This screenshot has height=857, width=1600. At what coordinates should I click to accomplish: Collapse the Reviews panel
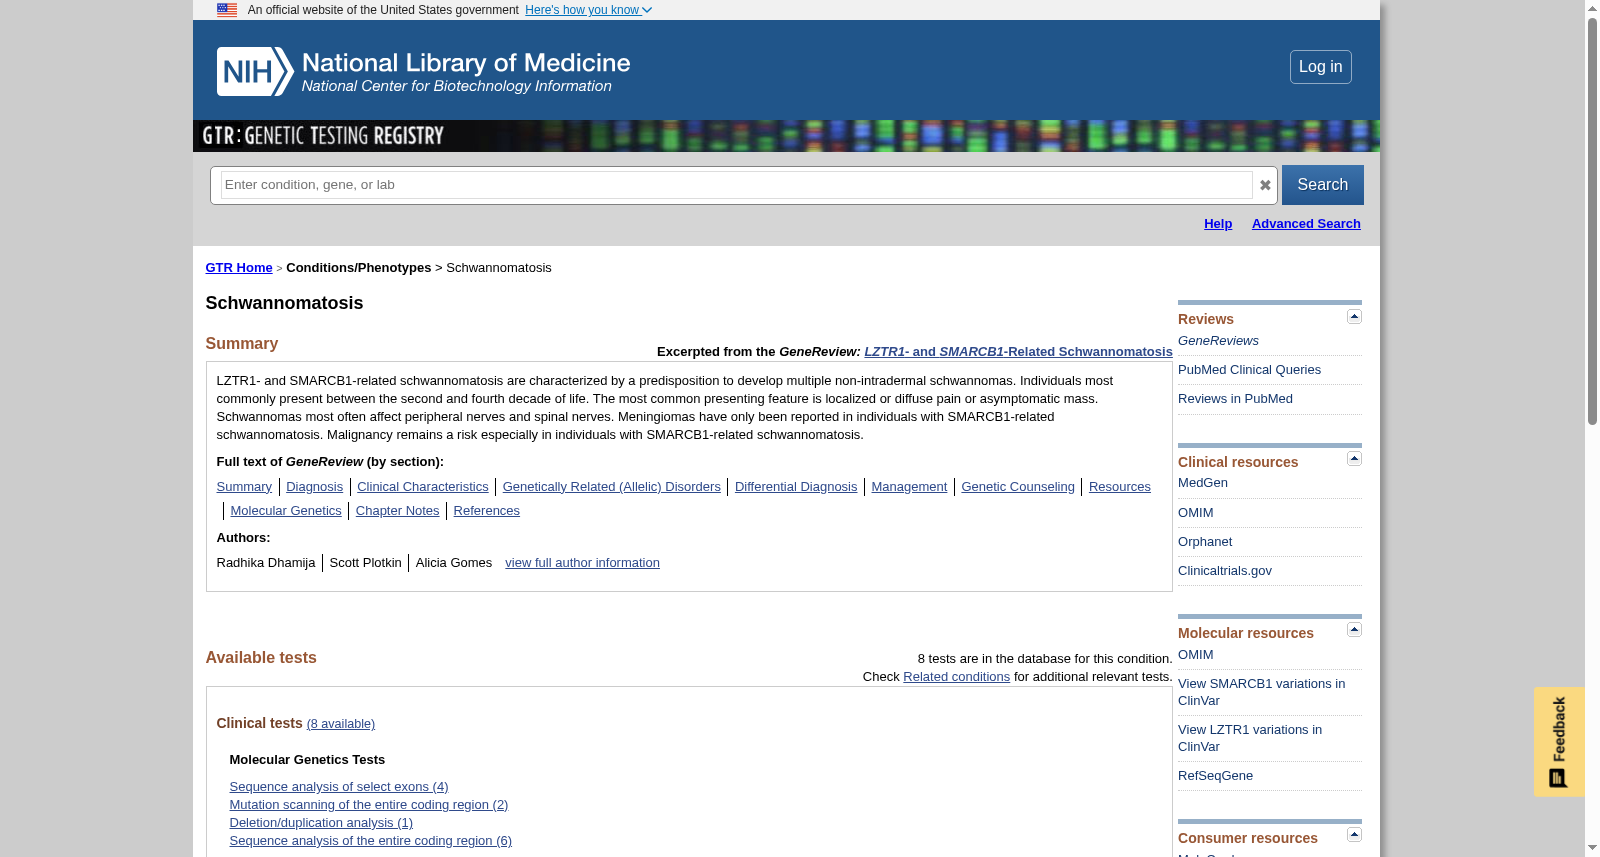pyautogui.click(x=1354, y=317)
